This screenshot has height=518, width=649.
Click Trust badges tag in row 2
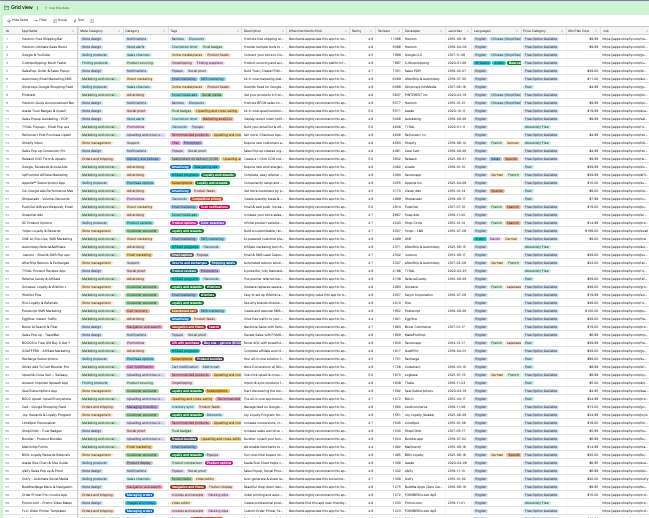pyautogui.click(x=212, y=47)
